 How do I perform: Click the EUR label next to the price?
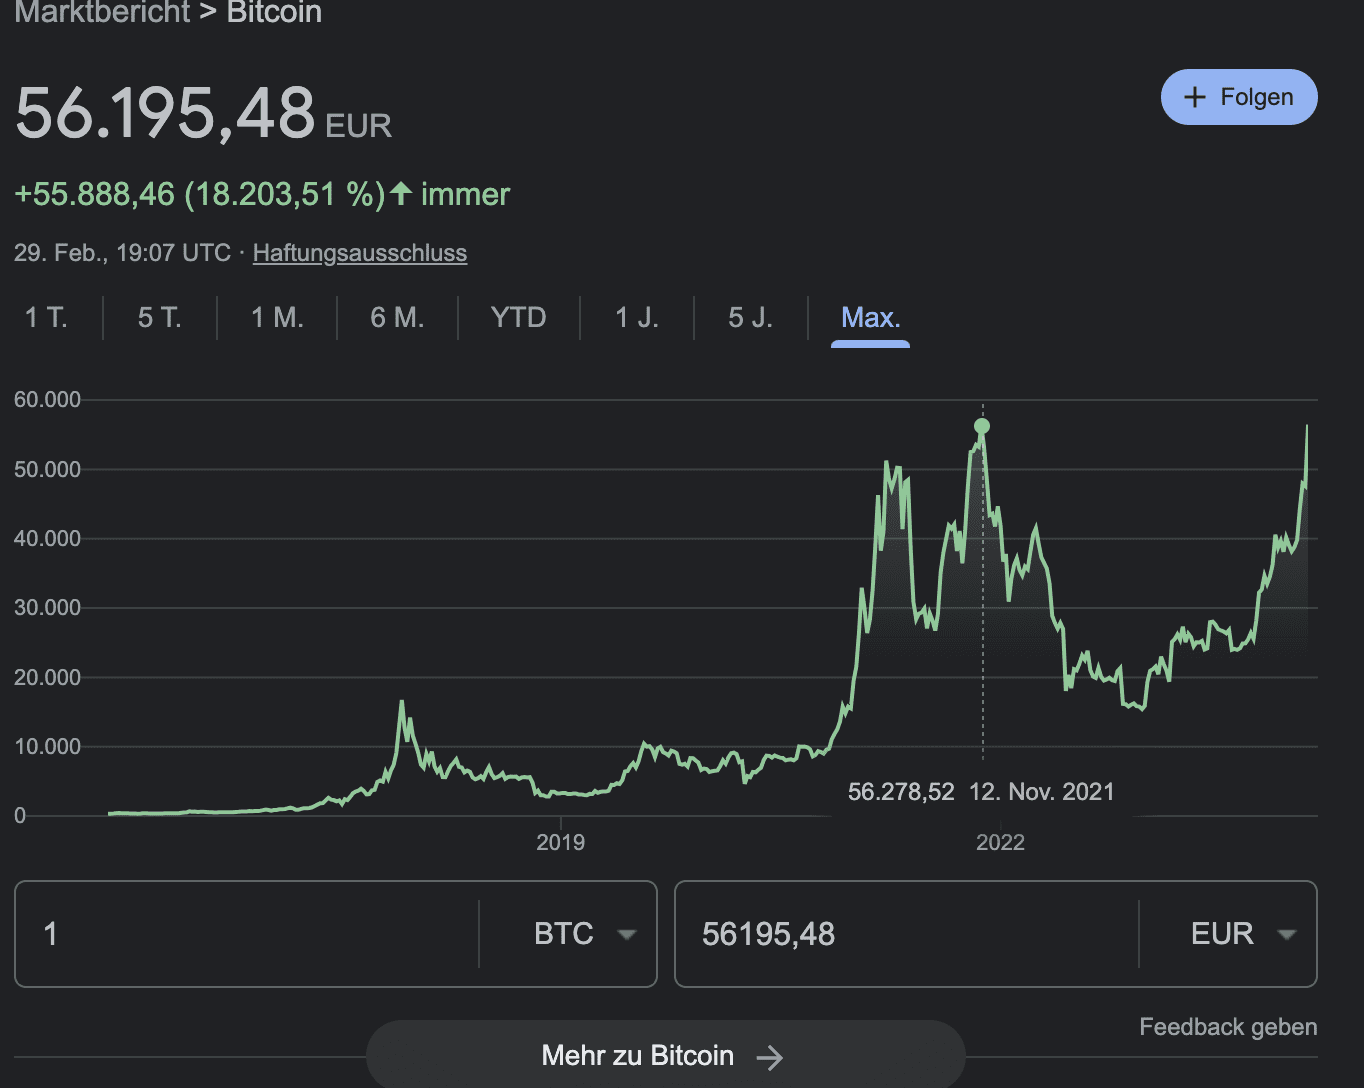pos(358,126)
